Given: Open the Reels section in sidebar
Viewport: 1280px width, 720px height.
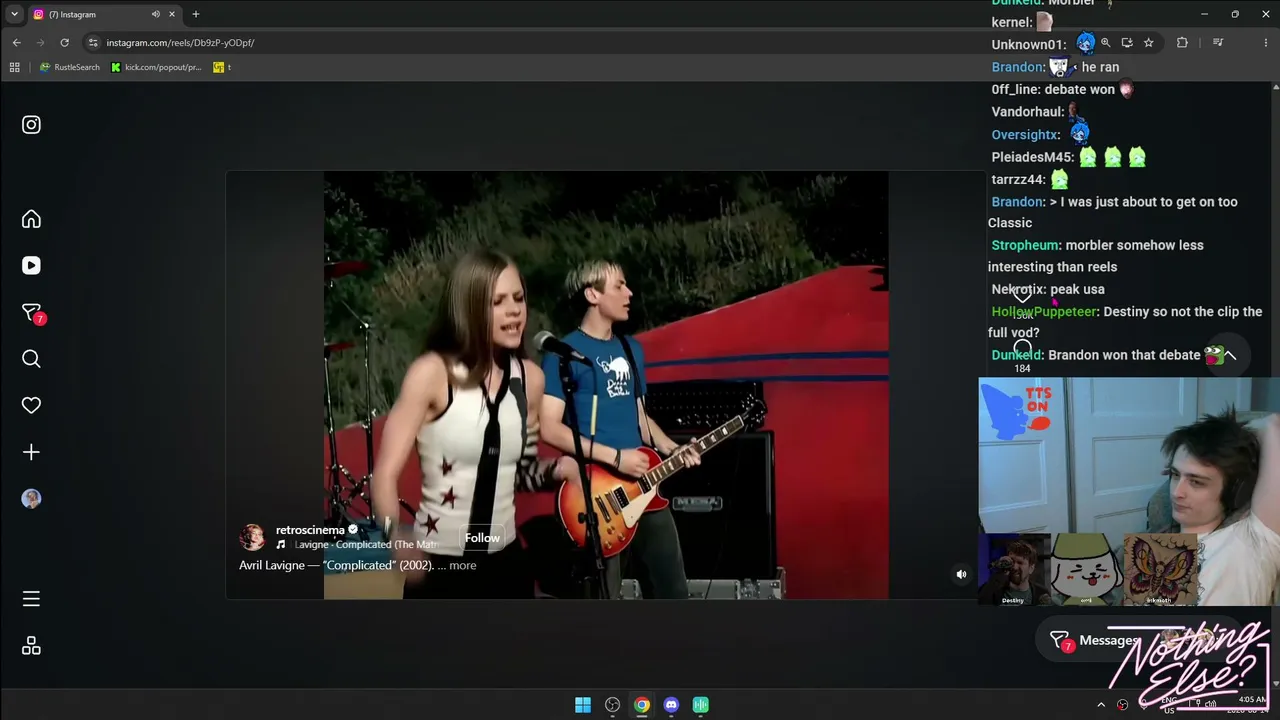Looking at the screenshot, I should pos(31,266).
